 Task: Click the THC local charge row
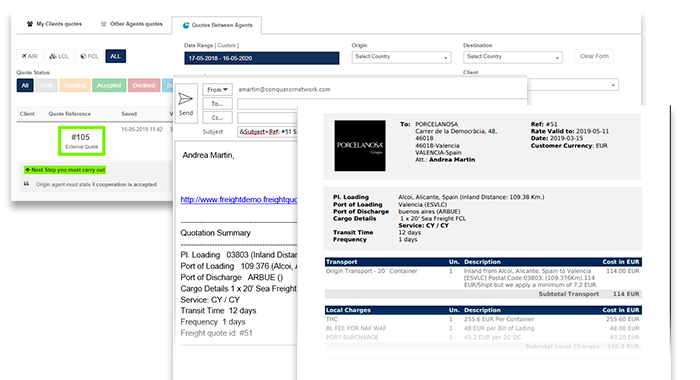pos(483,319)
